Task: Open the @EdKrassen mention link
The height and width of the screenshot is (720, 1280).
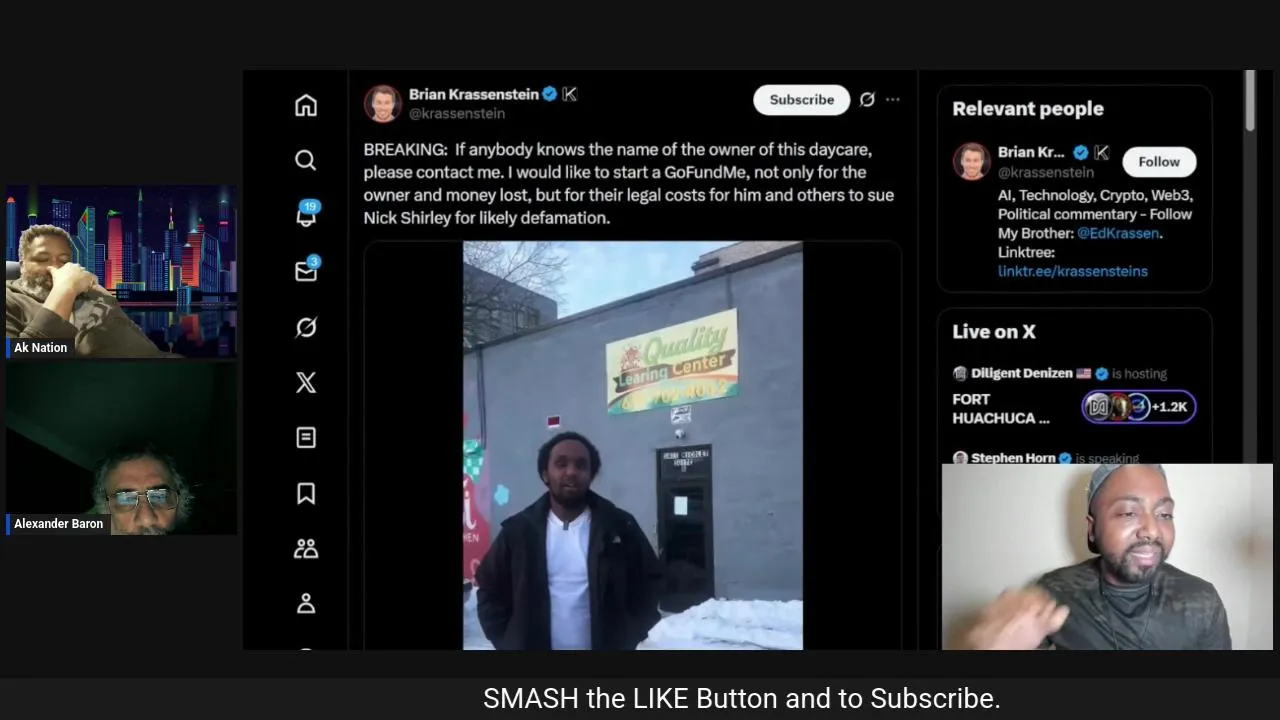Action: tap(1118, 233)
